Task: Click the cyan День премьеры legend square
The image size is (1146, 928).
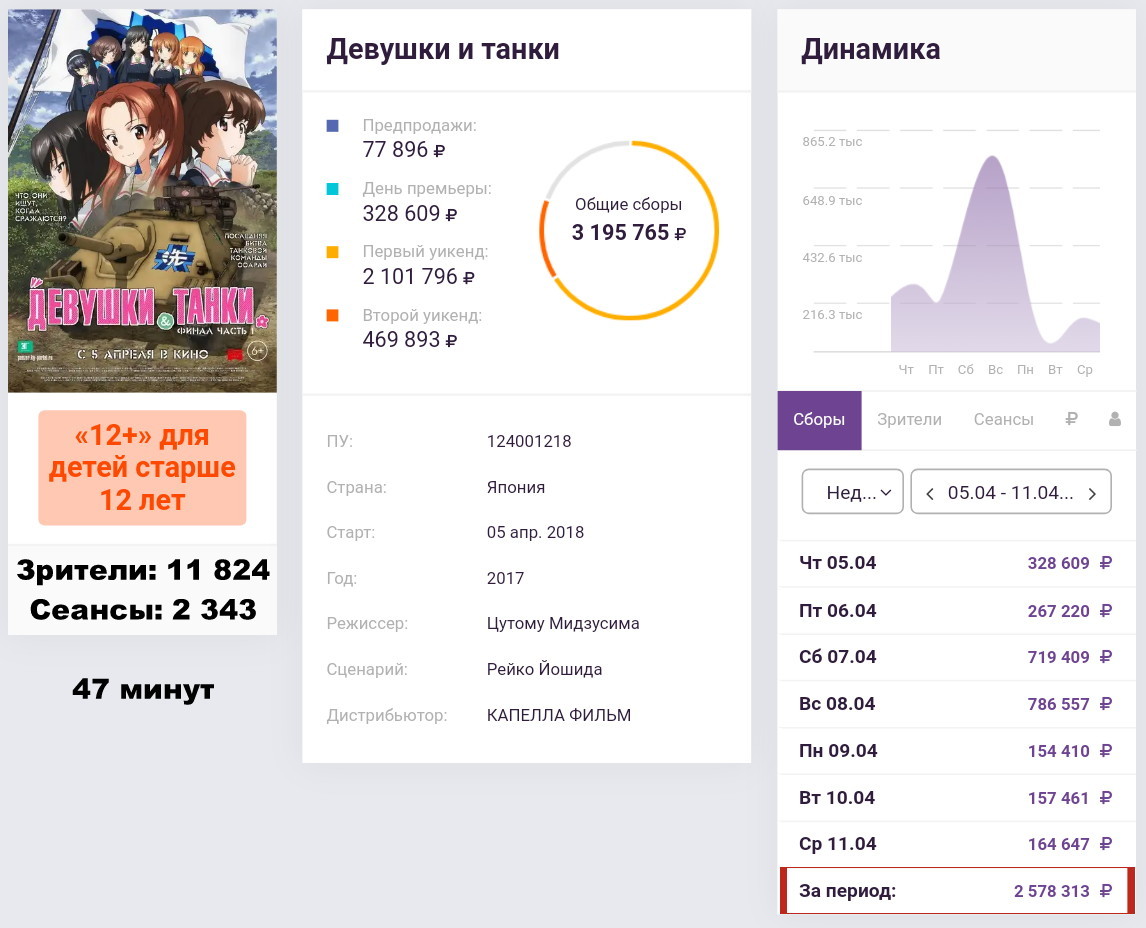Action: pos(332,189)
